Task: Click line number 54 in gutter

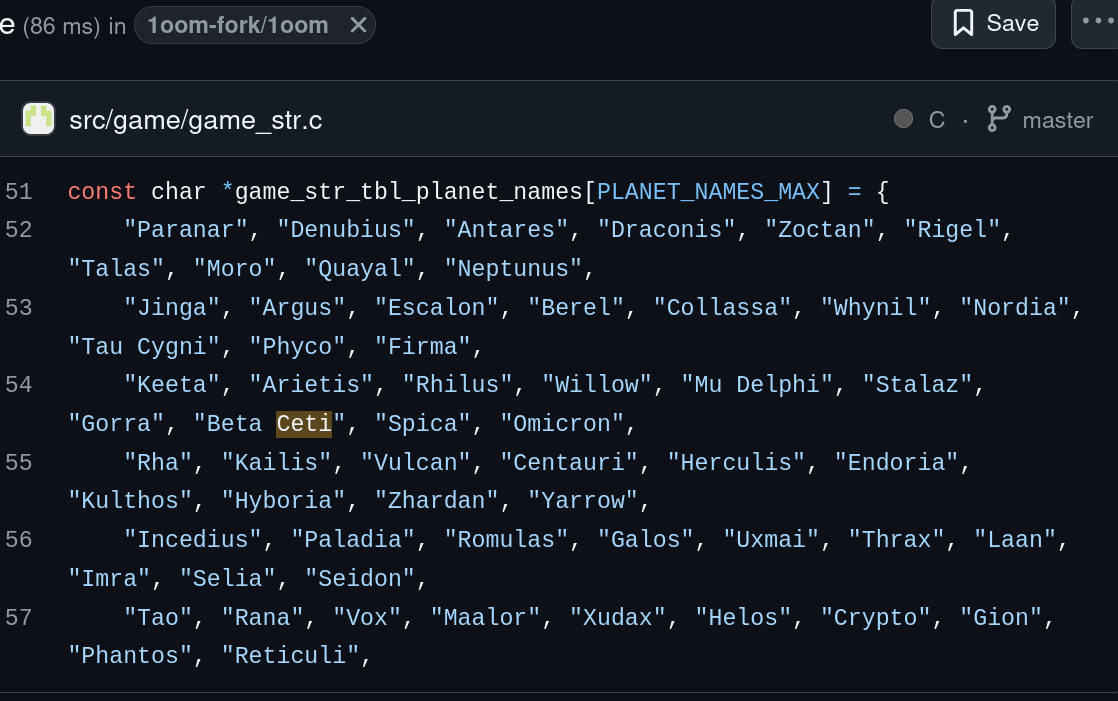Action: coord(19,384)
